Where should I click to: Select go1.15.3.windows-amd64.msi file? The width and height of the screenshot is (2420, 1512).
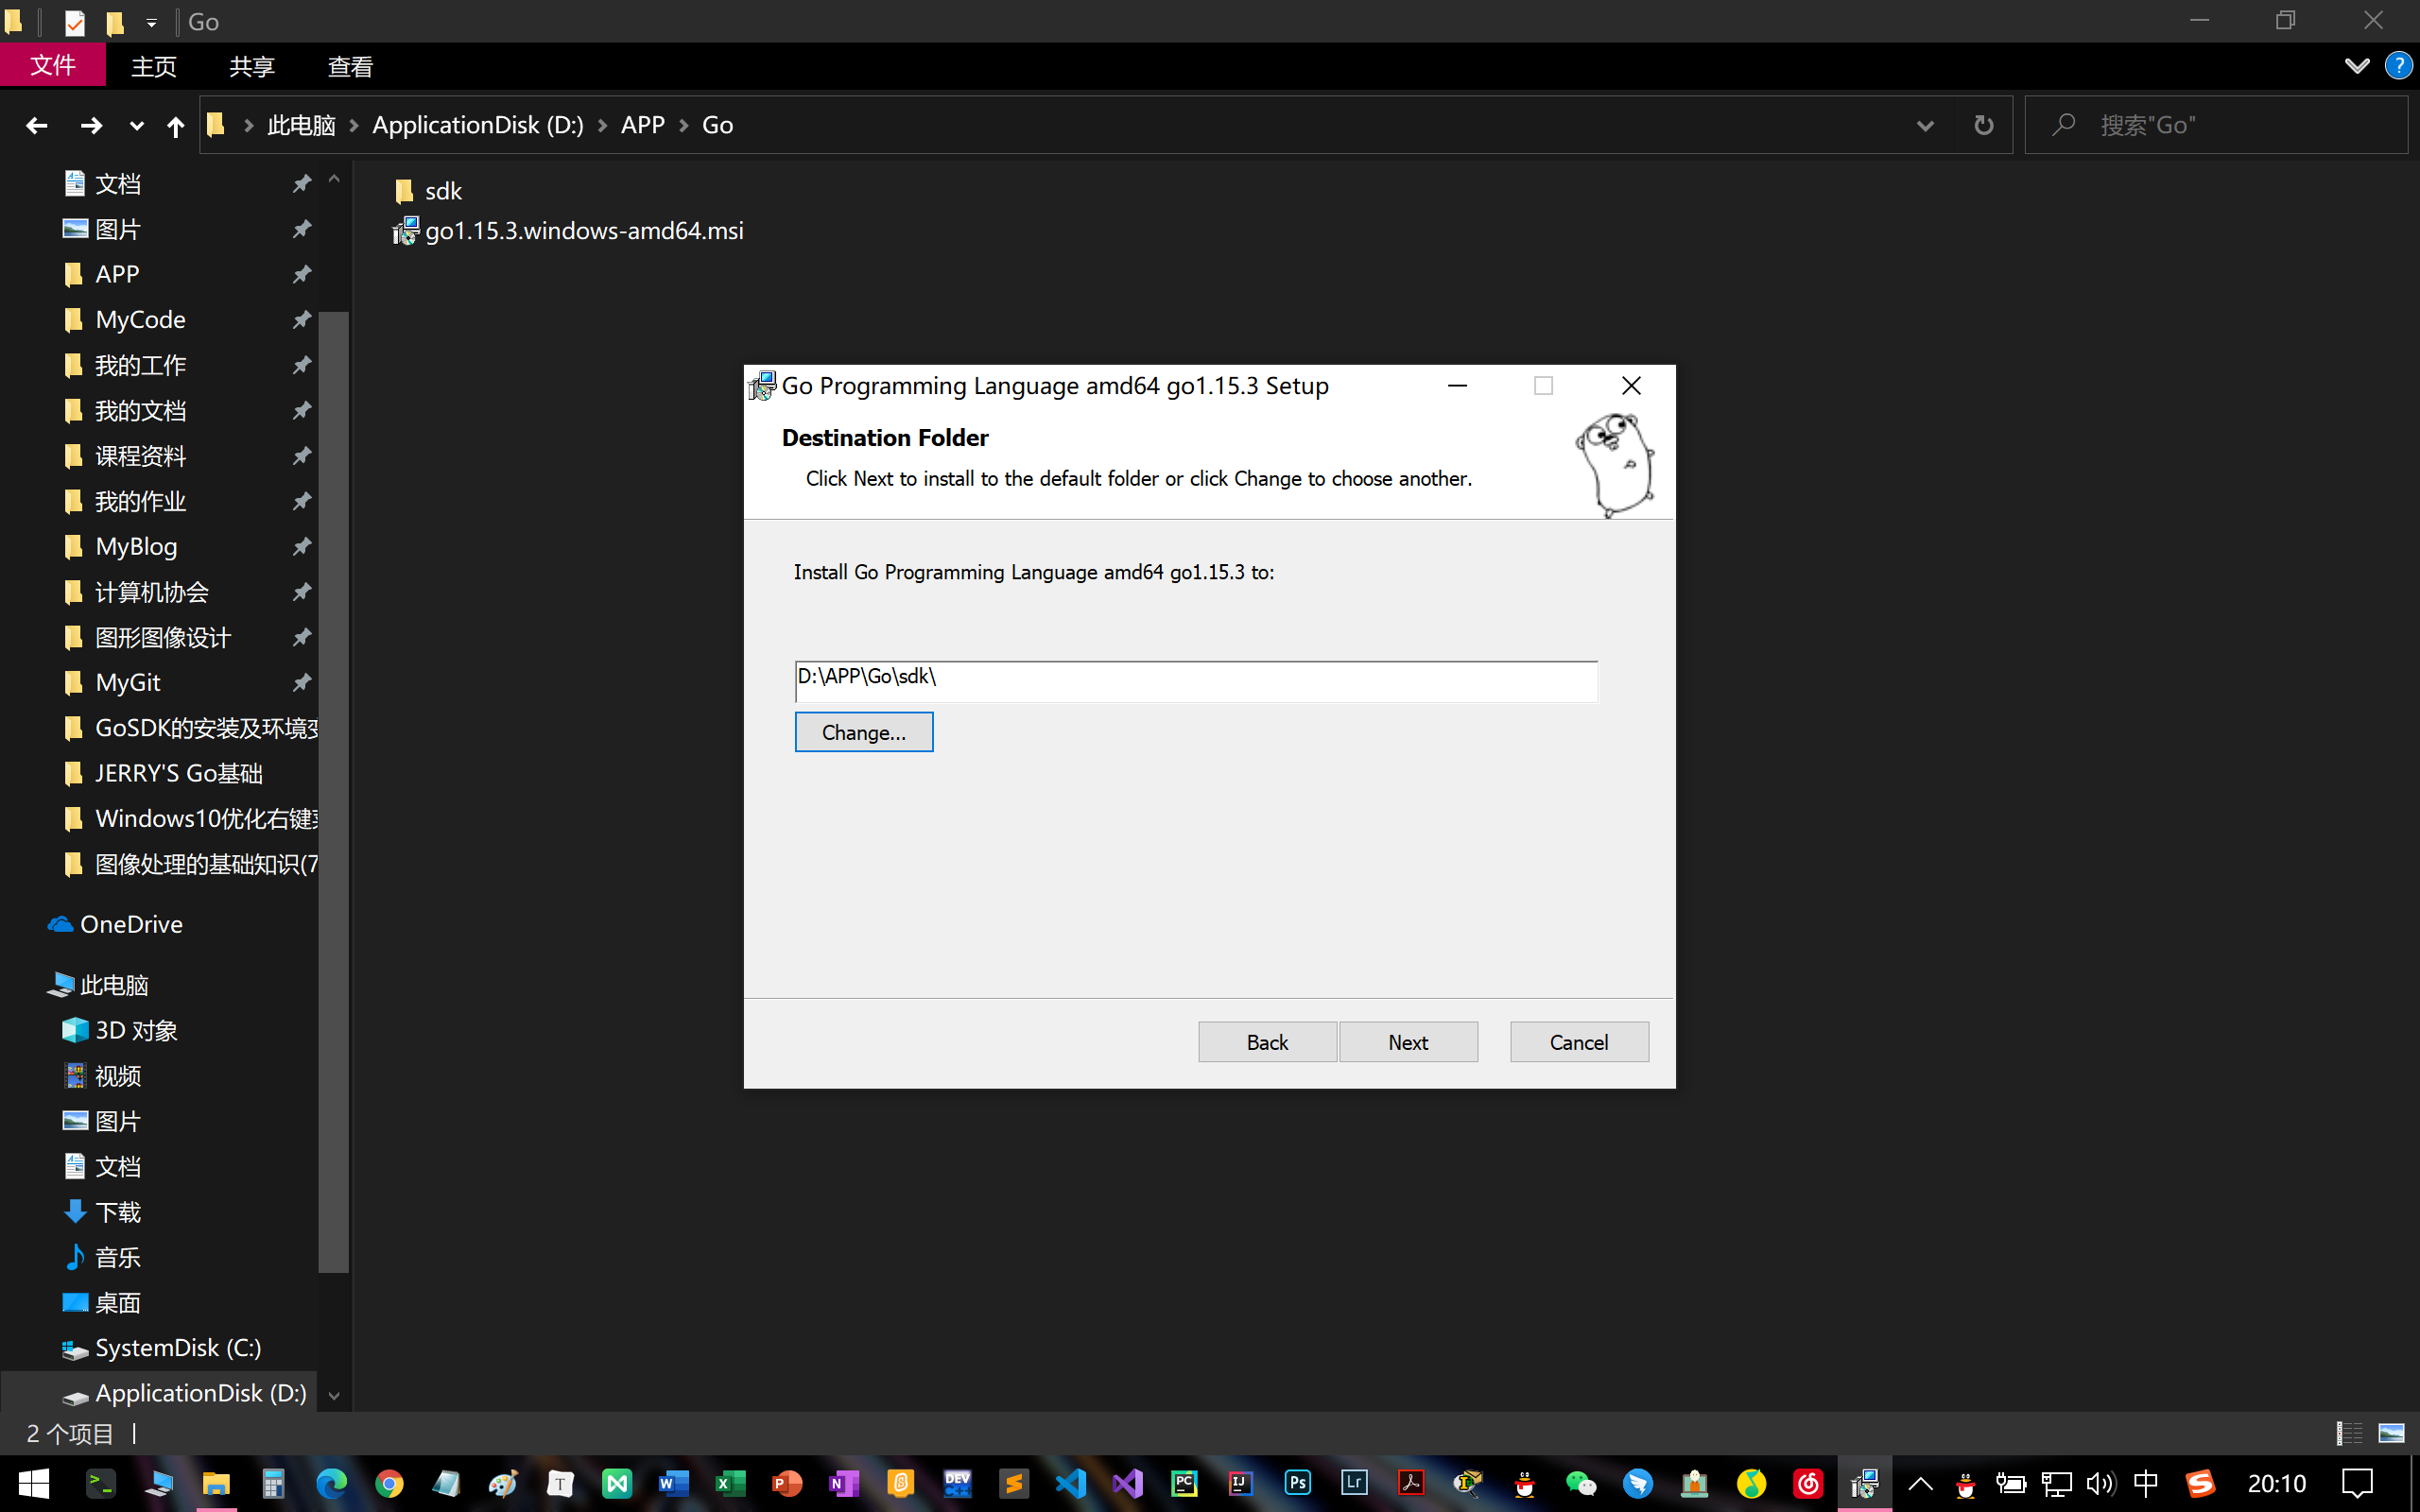[583, 231]
